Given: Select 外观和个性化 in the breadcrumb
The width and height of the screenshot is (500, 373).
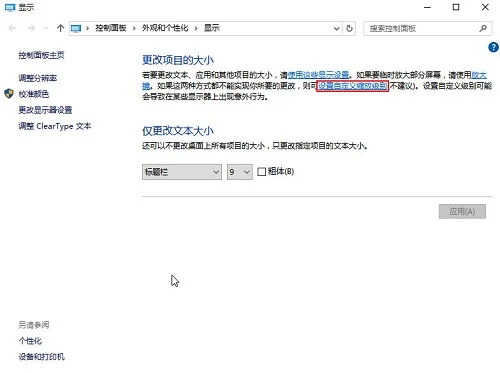Looking at the screenshot, I should click(x=165, y=28).
